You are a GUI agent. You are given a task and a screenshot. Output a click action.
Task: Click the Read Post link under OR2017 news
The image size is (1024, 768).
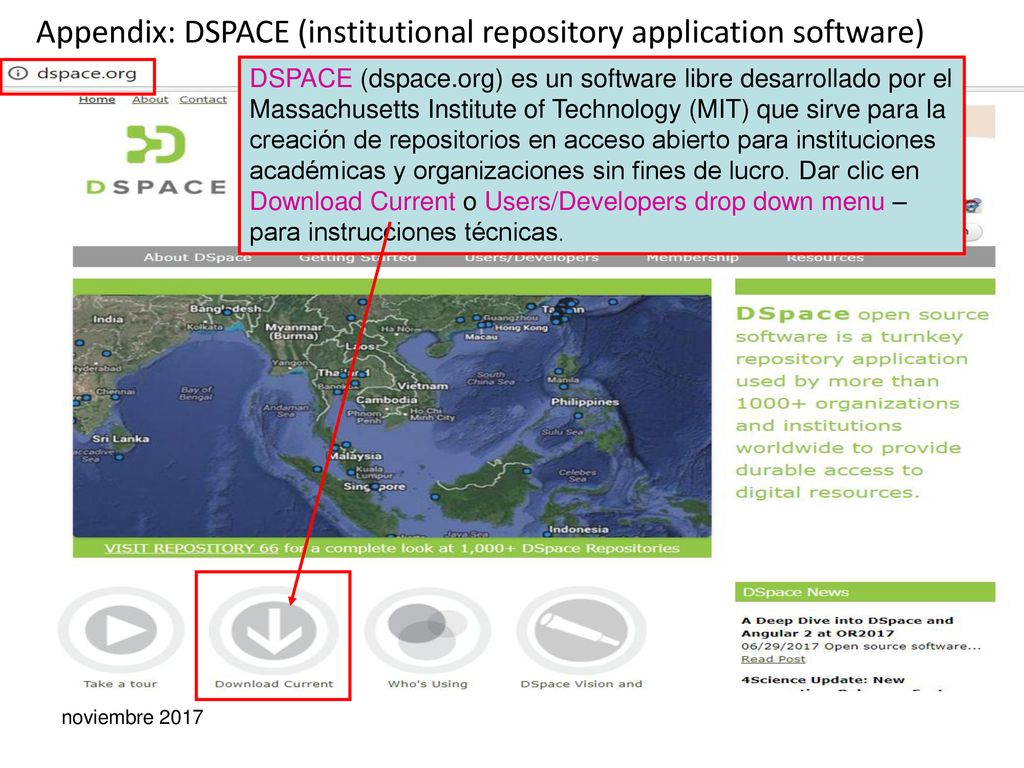[x=773, y=660]
